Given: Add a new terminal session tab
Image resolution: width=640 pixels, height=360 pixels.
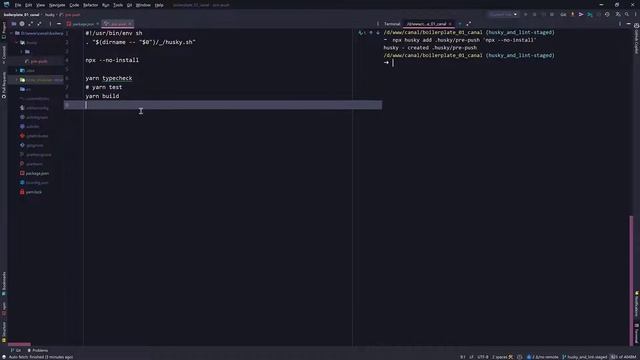Looking at the screenshot, I should click(460, 24).
